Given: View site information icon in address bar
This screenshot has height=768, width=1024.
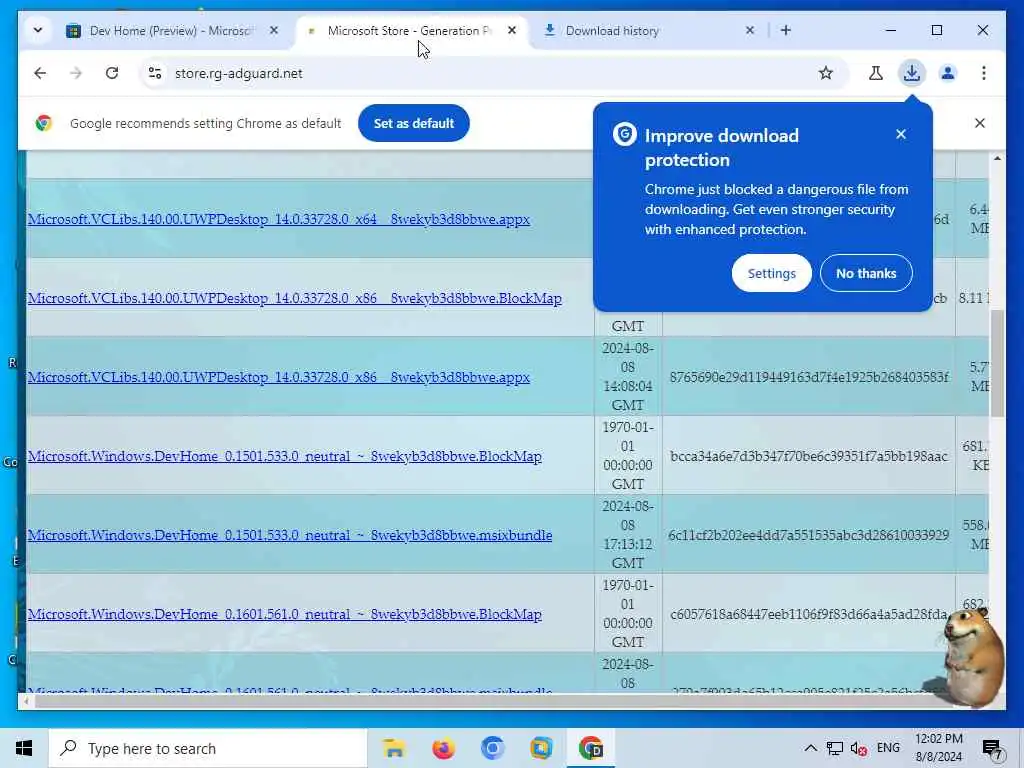Looking at the screenshot, I should point(155,73).
